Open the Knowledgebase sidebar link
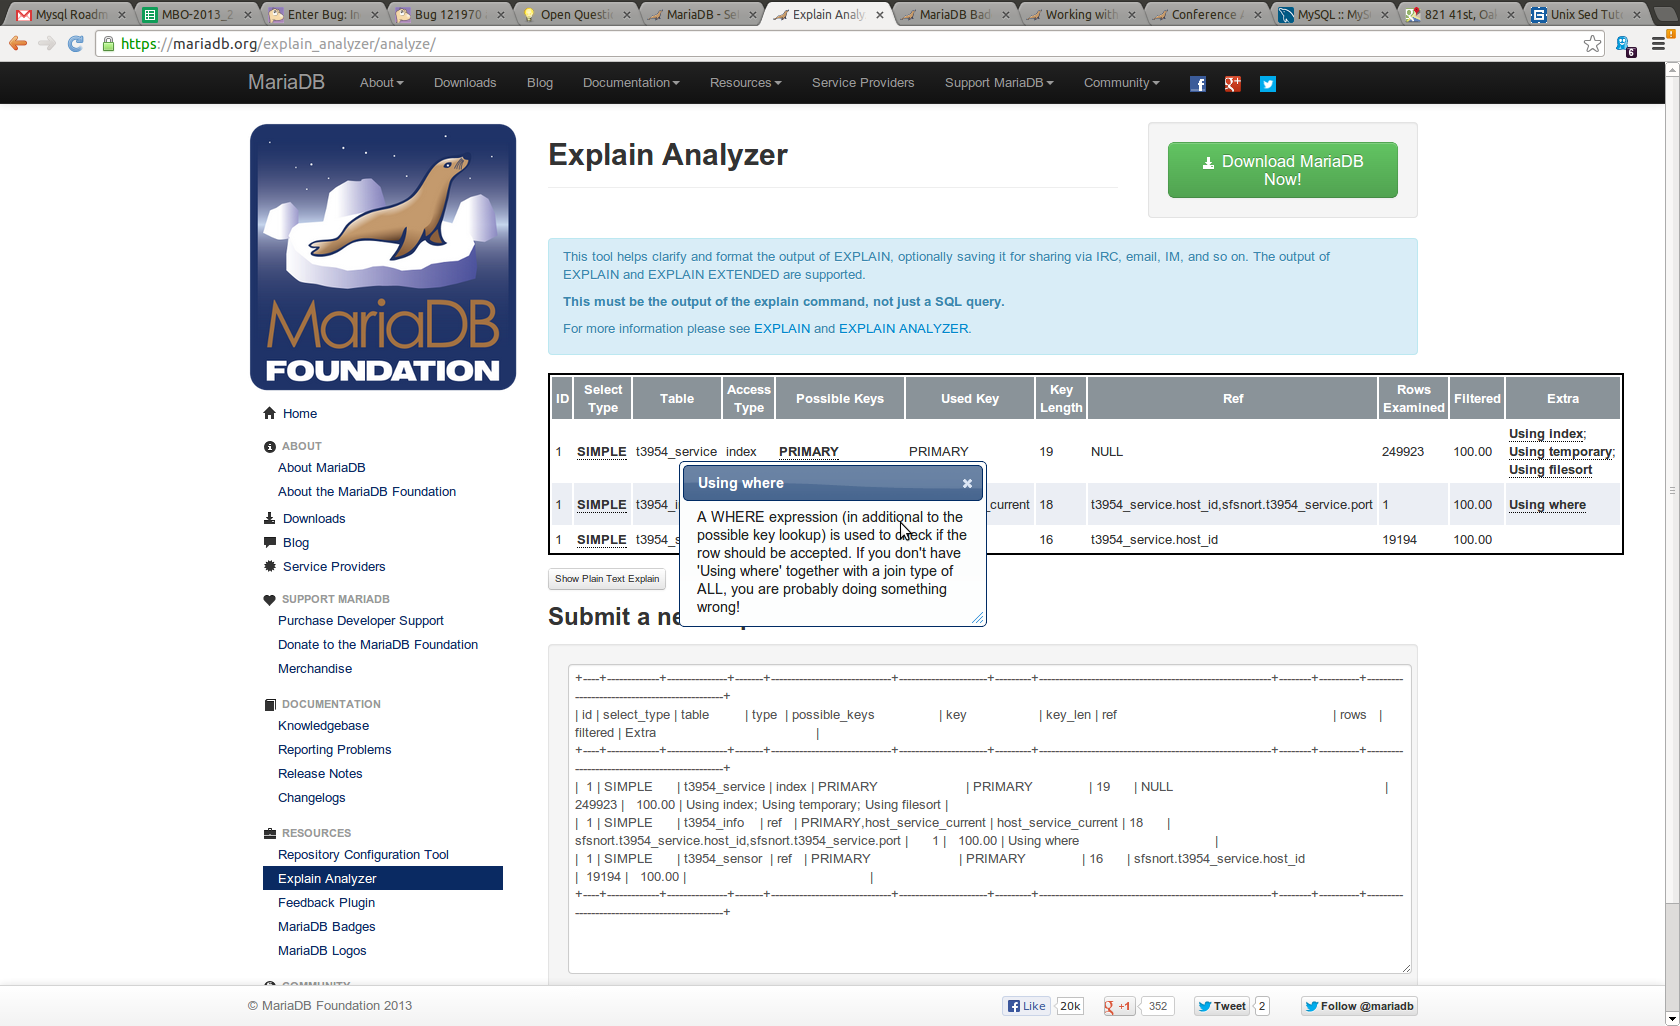1680x1026 pixels. (x=323, y=726)
